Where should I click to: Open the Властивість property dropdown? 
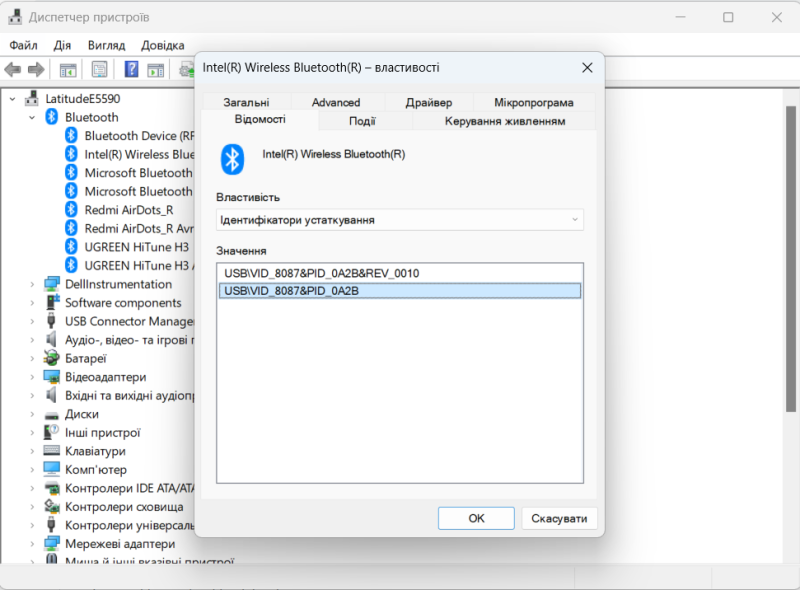(399, 219)
